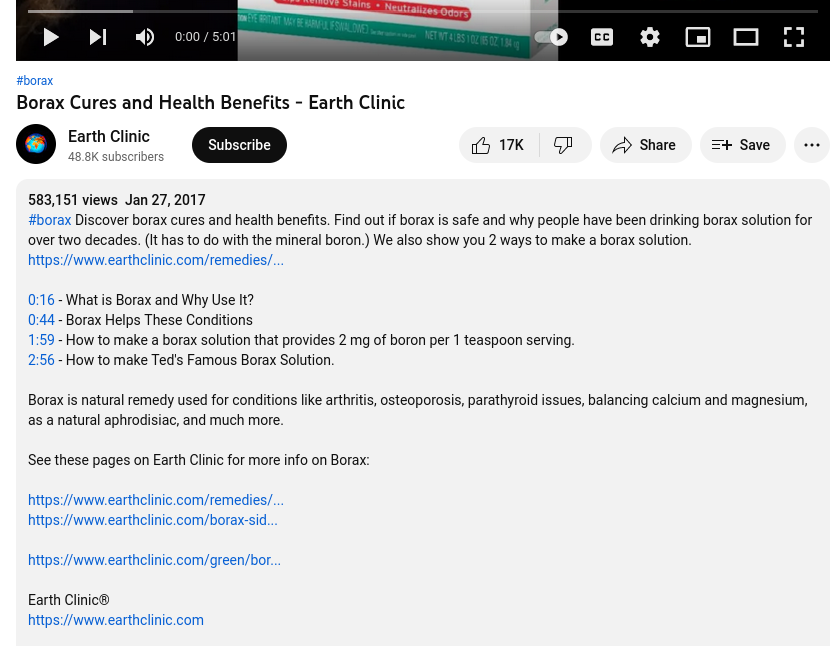Switch to theater mode
Viewport: 832px width, 646px height.
746,37
